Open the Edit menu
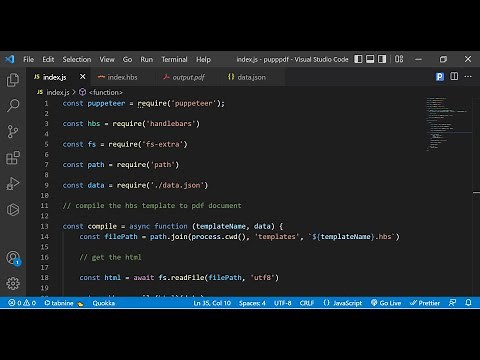Screen dimensions: 480x360 [48, 59]
